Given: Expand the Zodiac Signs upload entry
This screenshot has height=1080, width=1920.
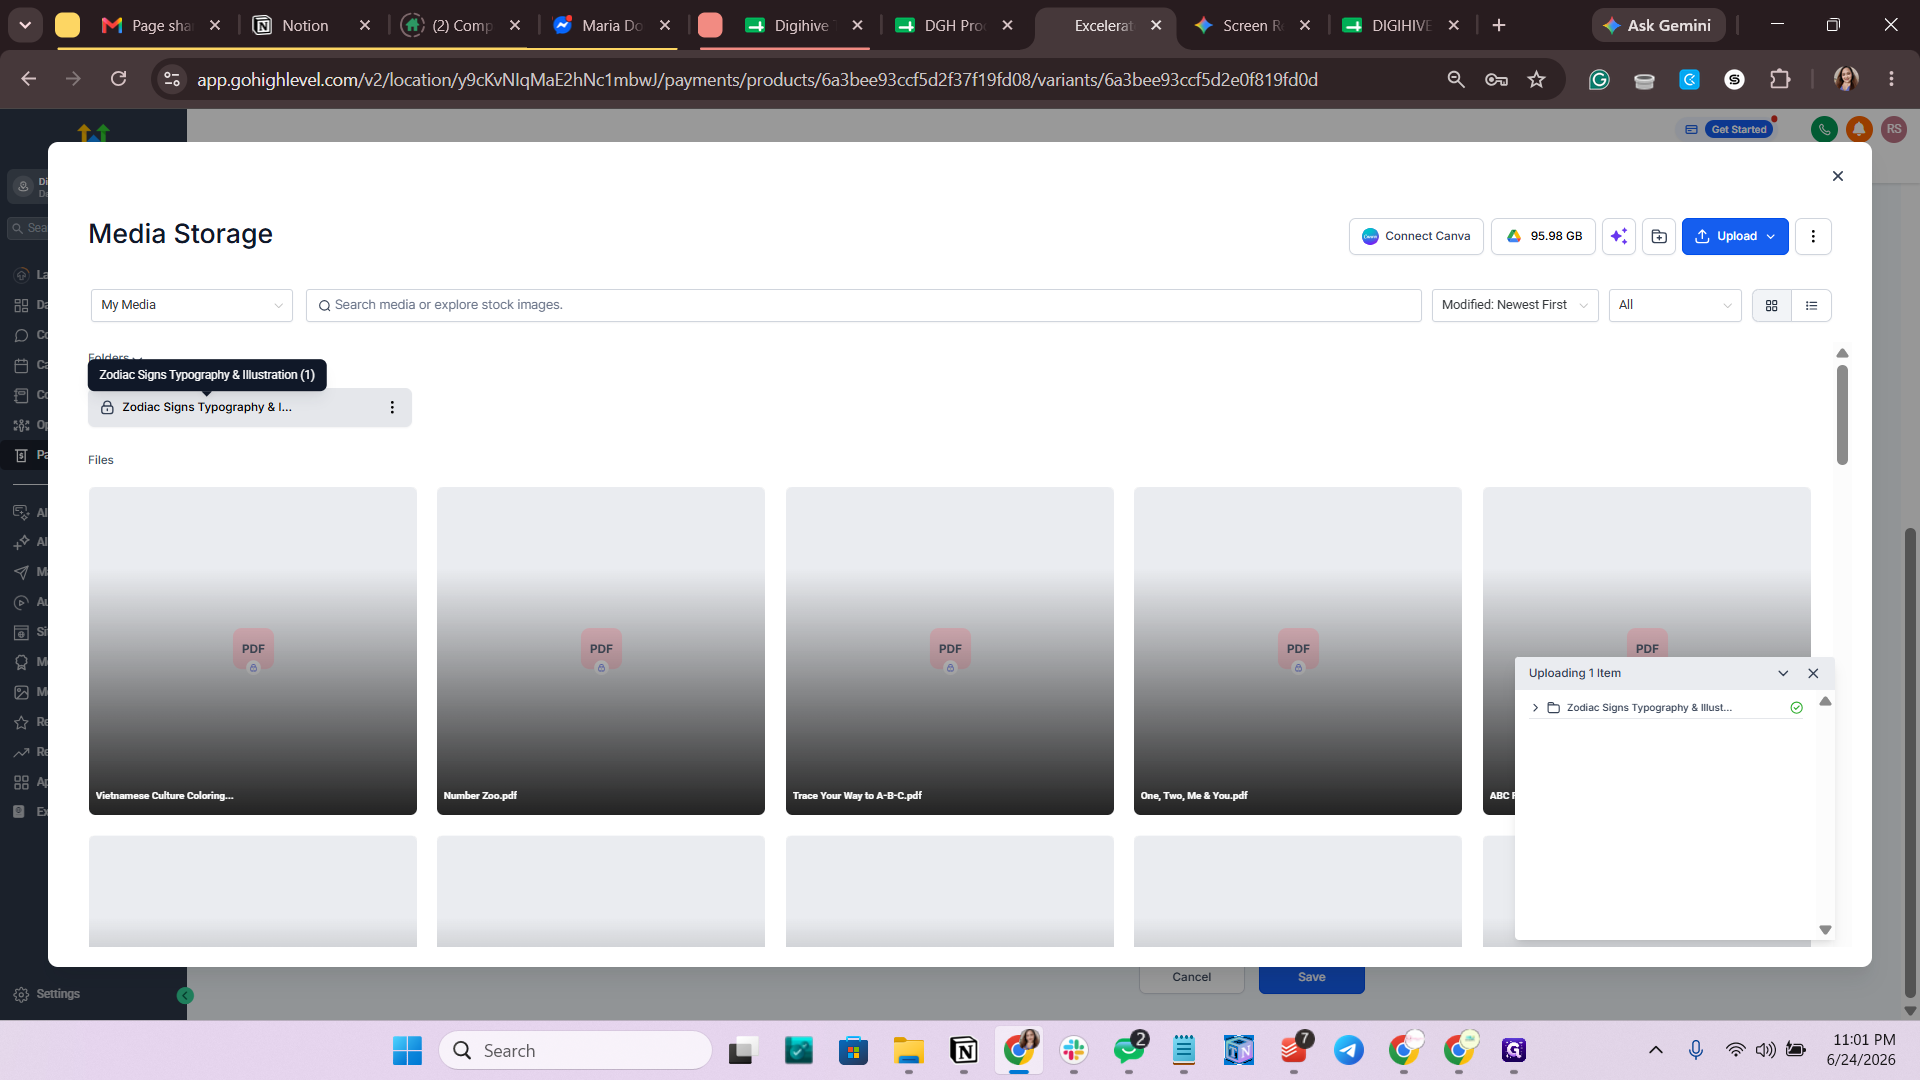Looking at the screenshot, I should 1535,708.
